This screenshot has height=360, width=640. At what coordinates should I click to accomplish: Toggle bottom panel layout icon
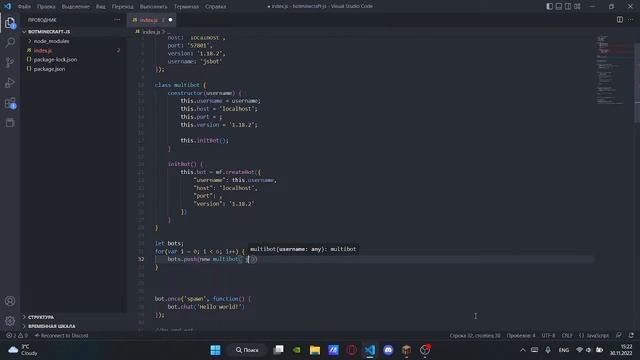[x=559, y=6]
